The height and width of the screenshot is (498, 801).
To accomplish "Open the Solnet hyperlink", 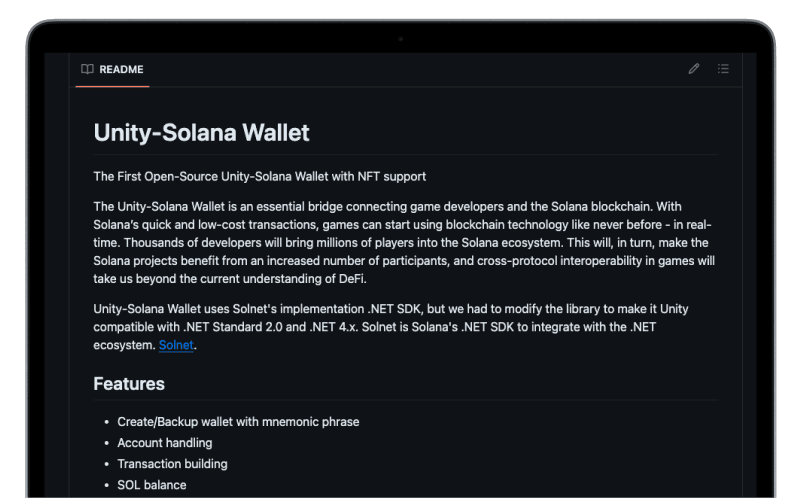I will coord(176,345).
